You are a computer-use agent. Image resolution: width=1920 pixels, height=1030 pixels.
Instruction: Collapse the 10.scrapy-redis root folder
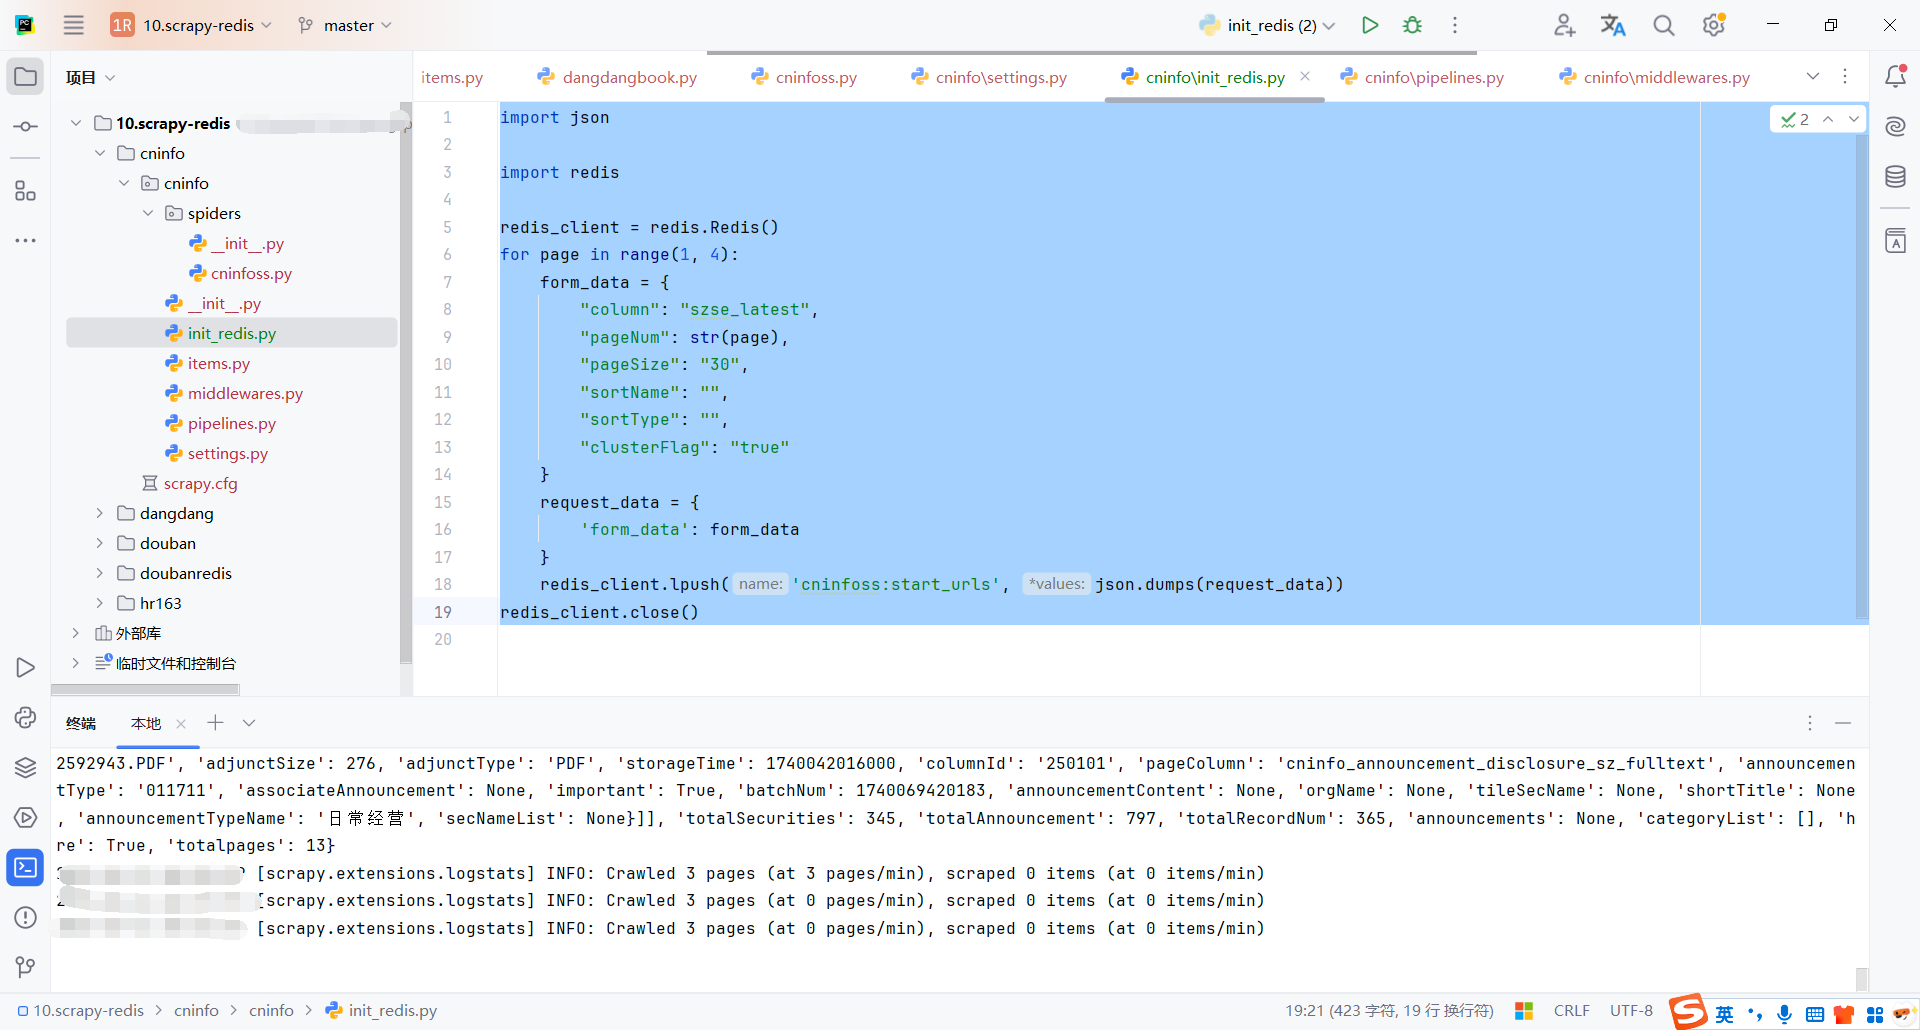pos(76,123)
